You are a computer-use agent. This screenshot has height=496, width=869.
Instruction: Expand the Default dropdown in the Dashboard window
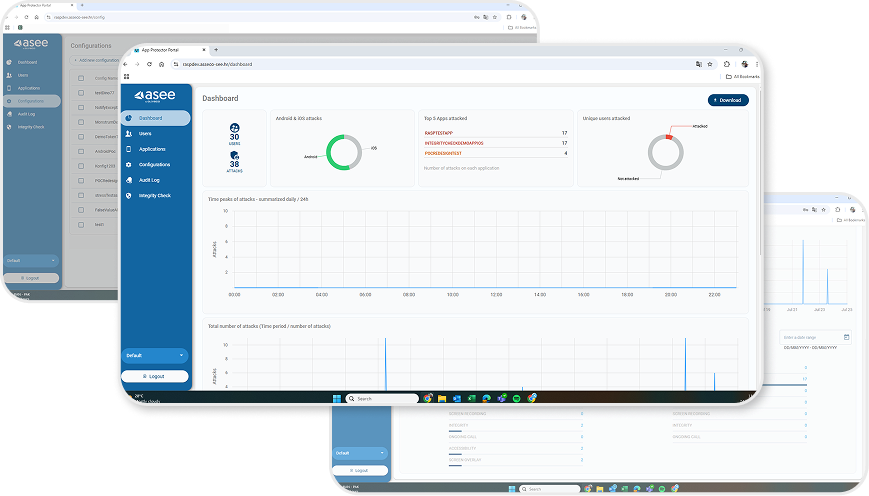point(155,355)
